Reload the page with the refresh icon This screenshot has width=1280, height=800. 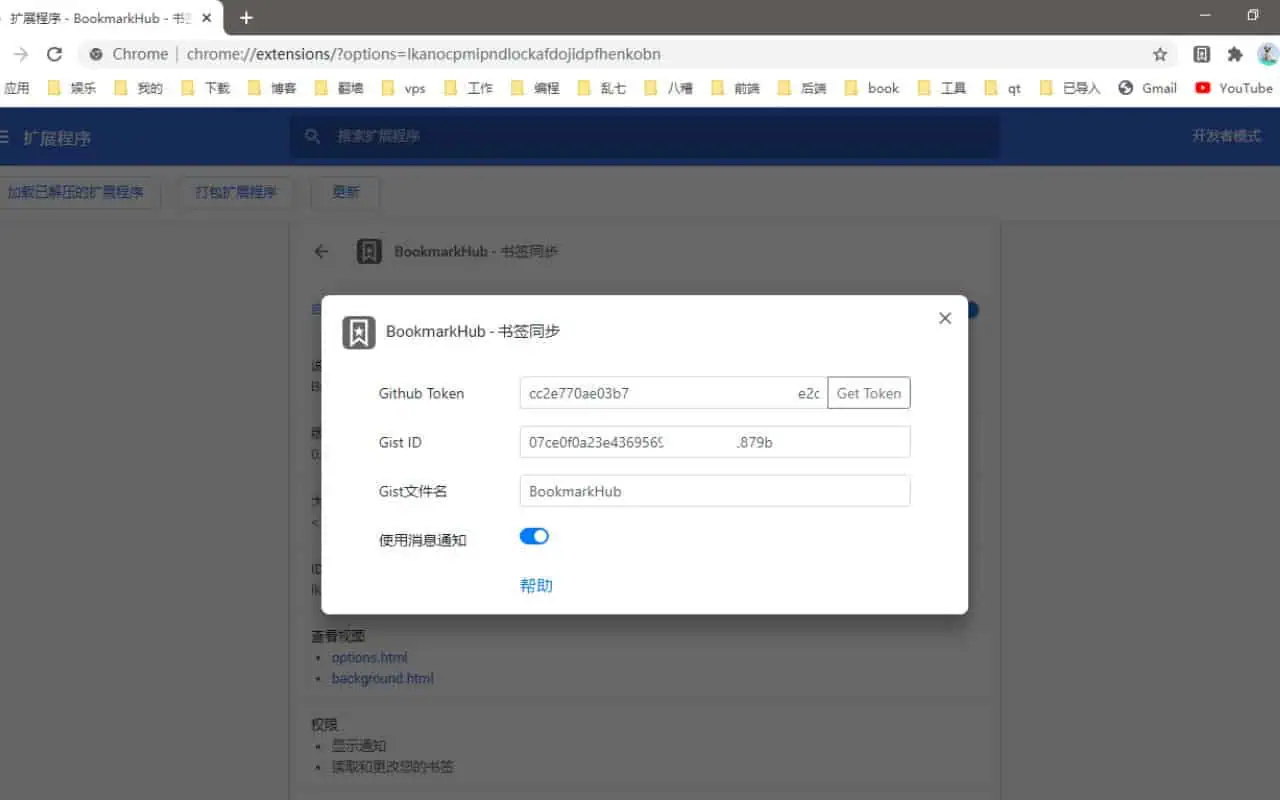click(54, 54)
